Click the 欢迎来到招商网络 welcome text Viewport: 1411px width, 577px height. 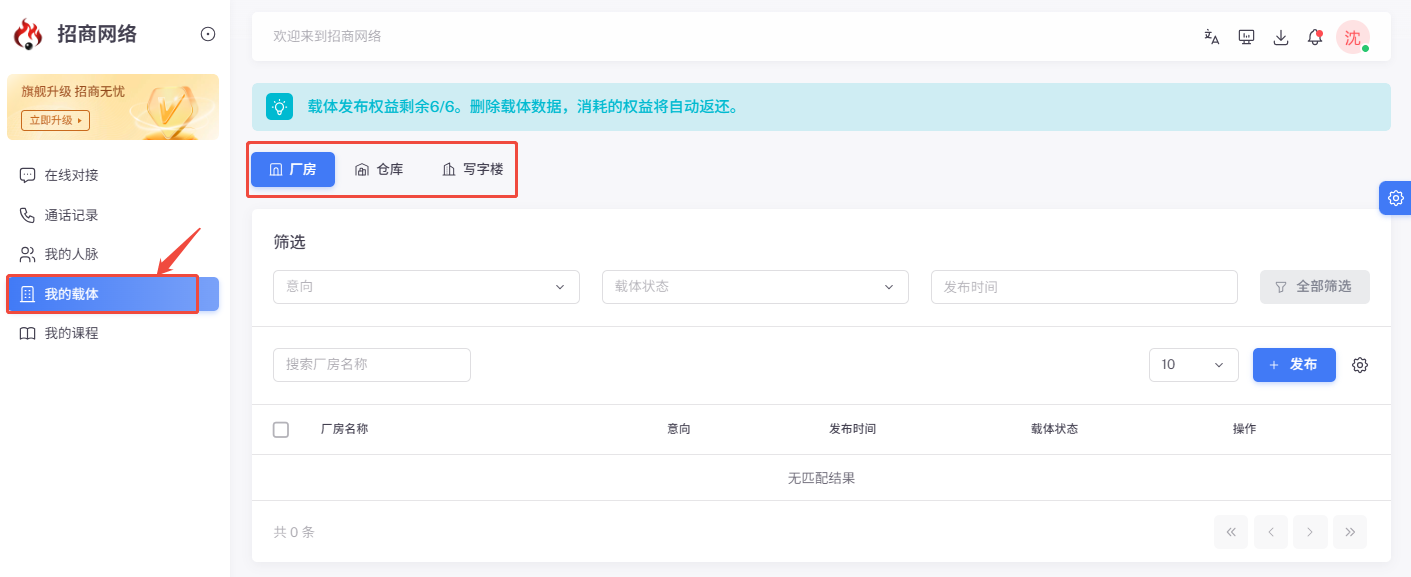click(x=327, y=36)
